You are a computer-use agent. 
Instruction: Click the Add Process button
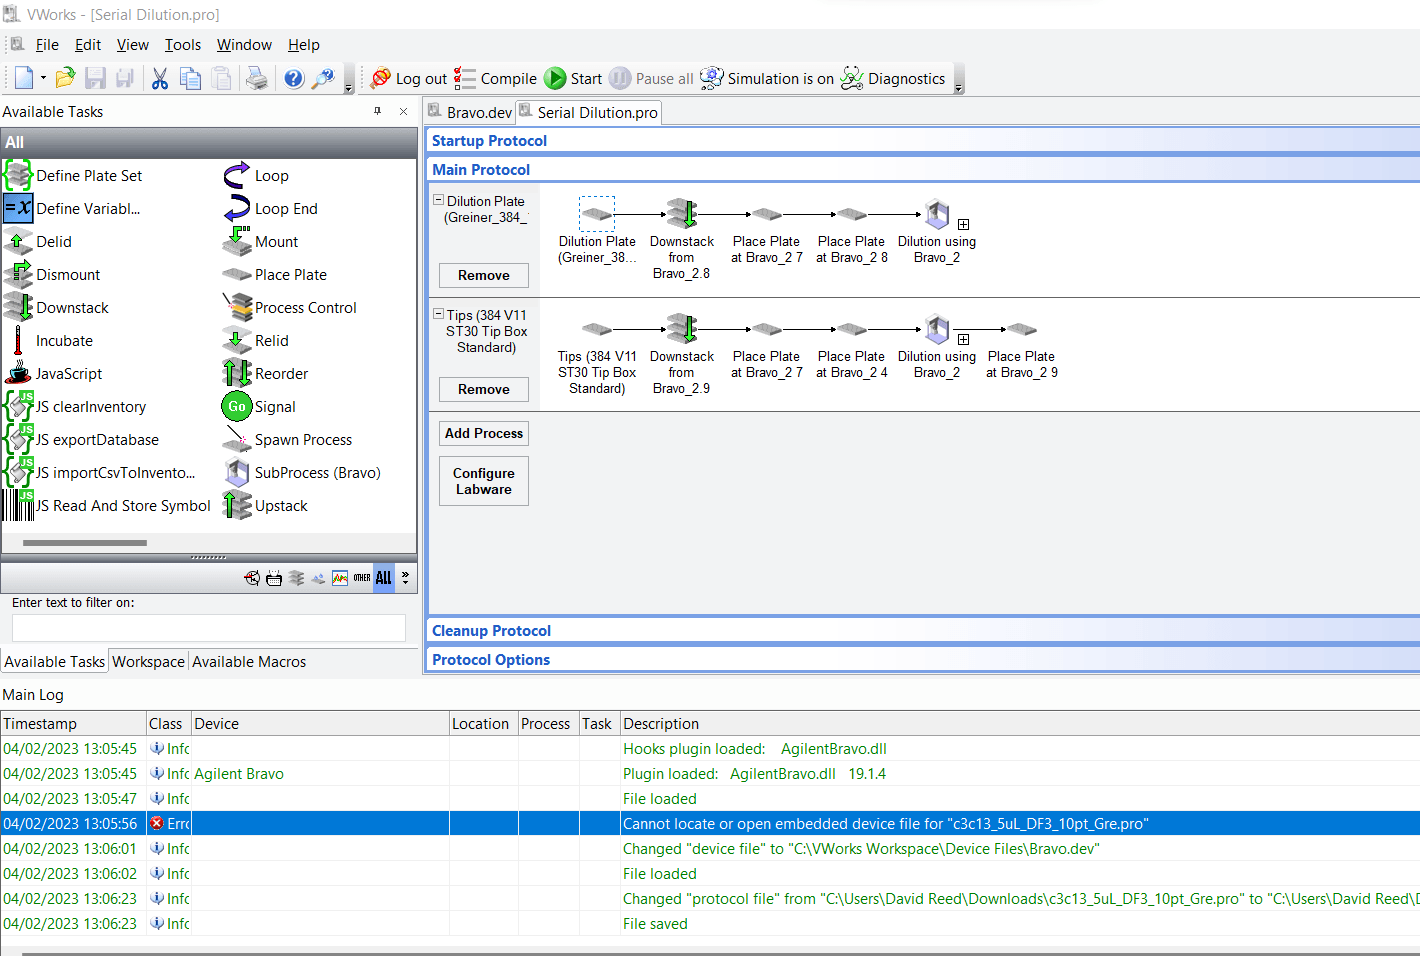[x=484, y=433]
